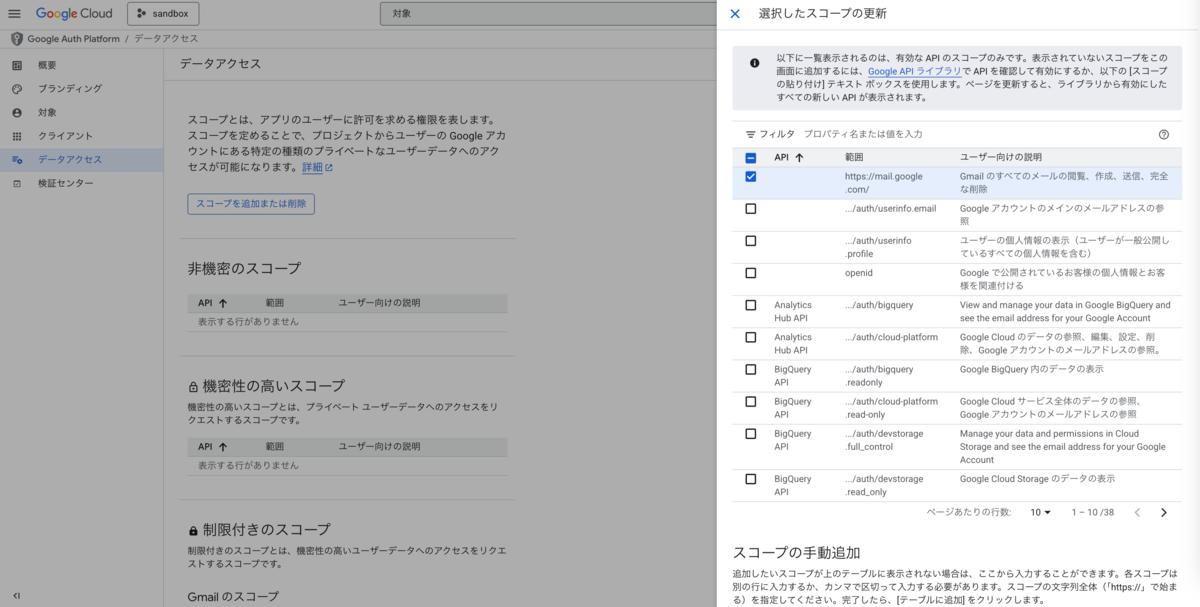Screen dimensions: 1200x607
Task: Select クライアント in the sidebar
Action: pos(65,136)
